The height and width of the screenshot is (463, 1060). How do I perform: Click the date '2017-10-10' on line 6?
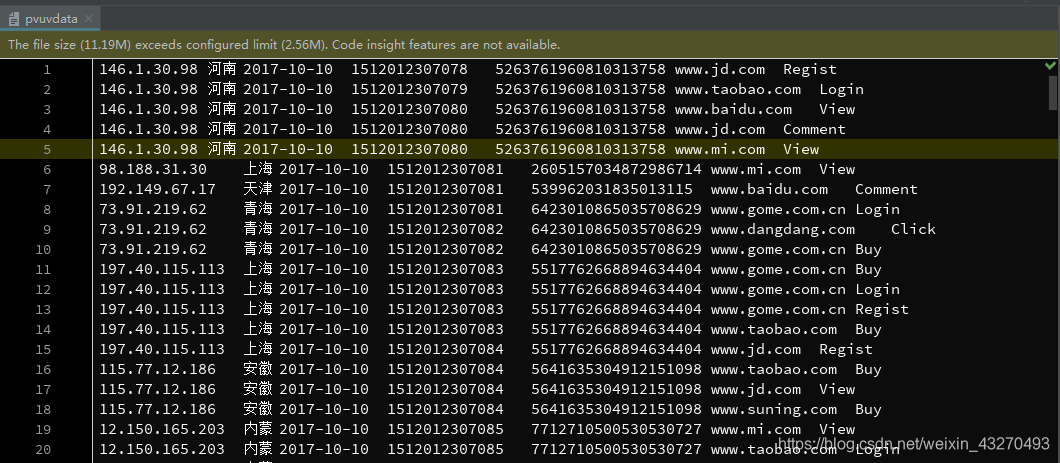click(324, 170)
